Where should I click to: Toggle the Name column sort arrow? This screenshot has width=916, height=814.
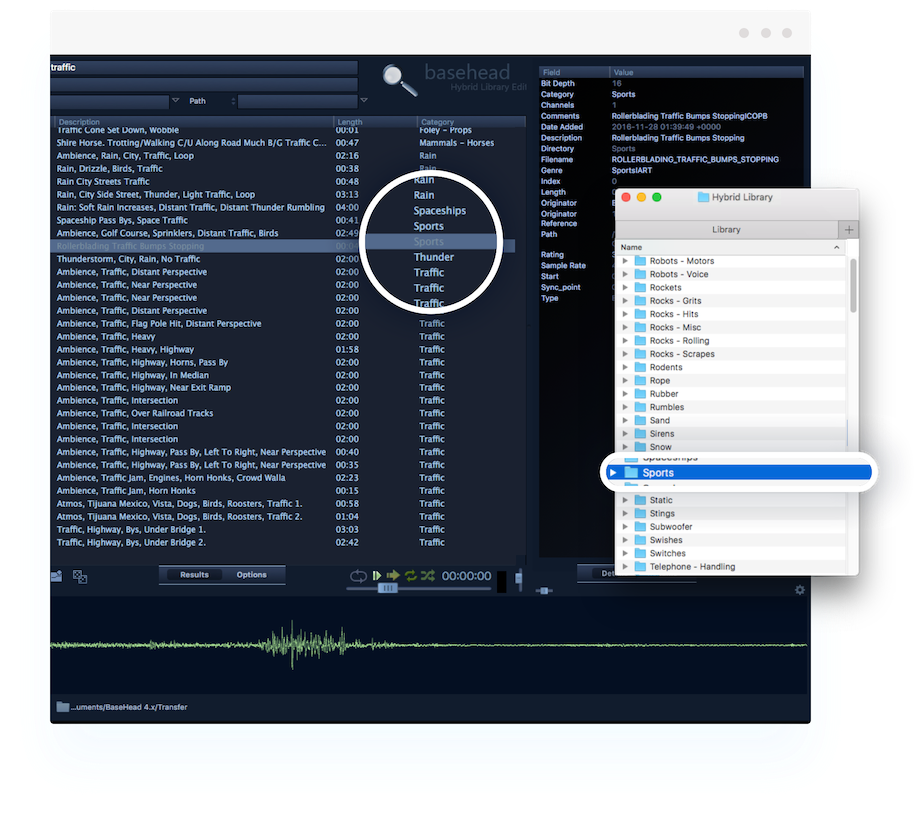click(837, 247)
